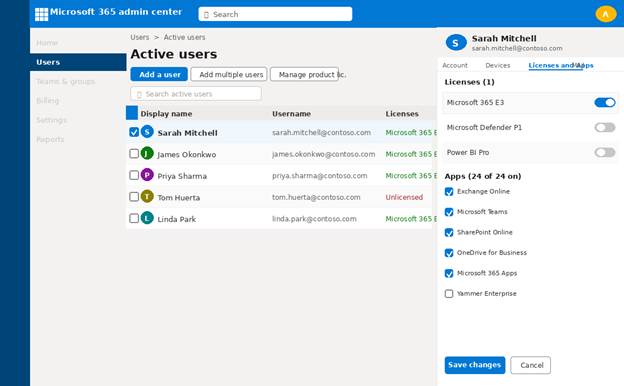Click the Users breadcrumb link
Image resolution: width=624 pixels, height=386 pixels.
(x=140, y=37)
